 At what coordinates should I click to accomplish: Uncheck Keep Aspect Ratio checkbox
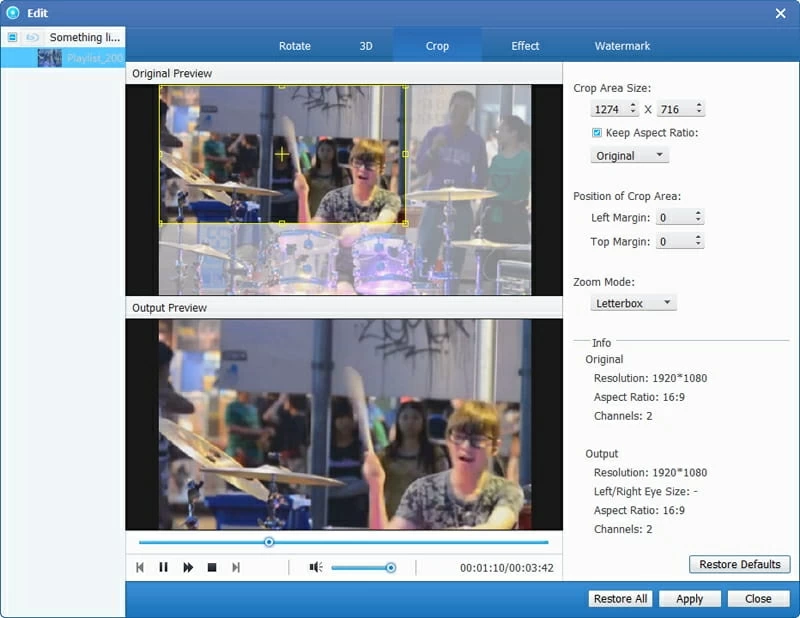coord(597,133)
